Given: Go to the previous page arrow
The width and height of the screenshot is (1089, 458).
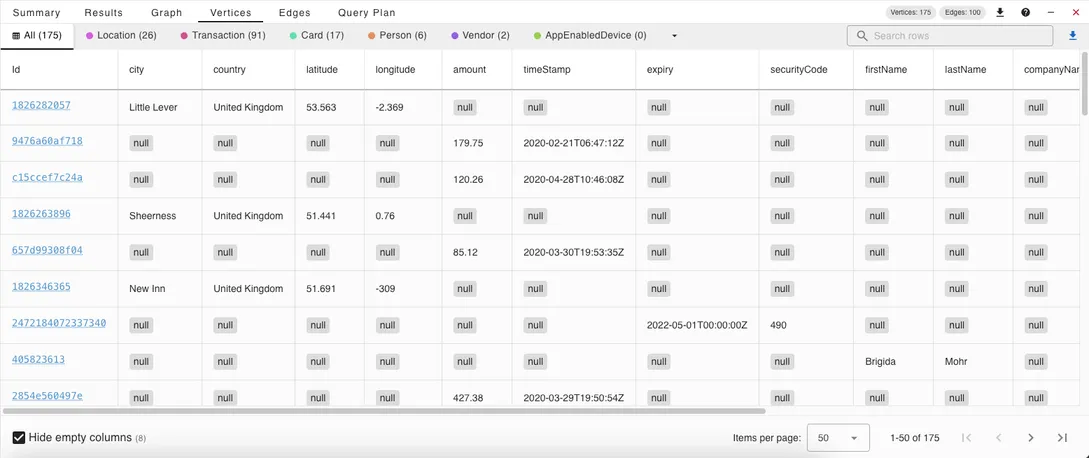Looking at the screenshot, I should point(999,438).
